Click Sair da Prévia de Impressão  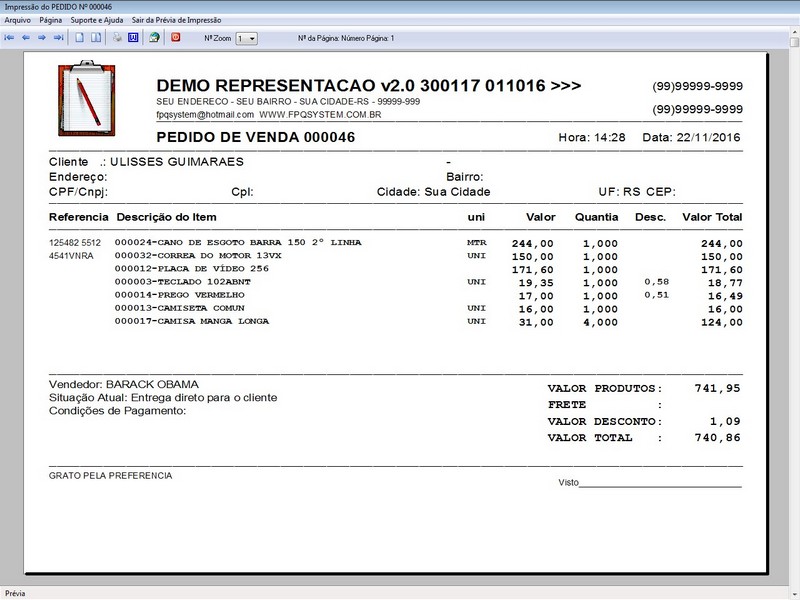(x=177, y=20)
